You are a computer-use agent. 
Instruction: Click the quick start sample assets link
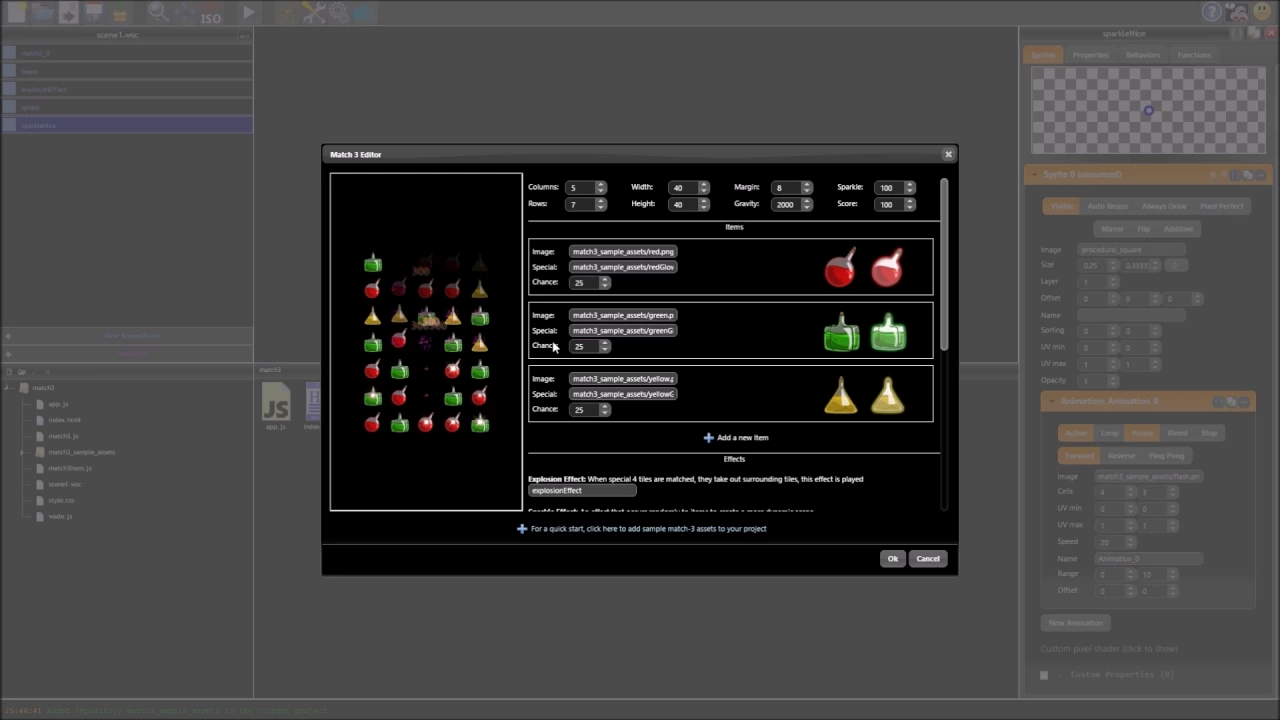(x=642, y=528)
